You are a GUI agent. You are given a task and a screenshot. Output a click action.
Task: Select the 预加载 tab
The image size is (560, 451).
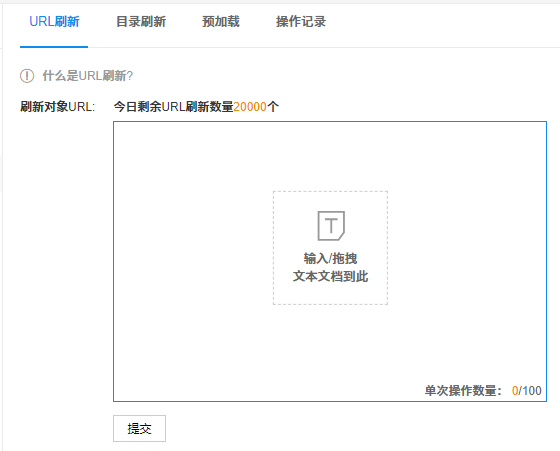point(221,22)
